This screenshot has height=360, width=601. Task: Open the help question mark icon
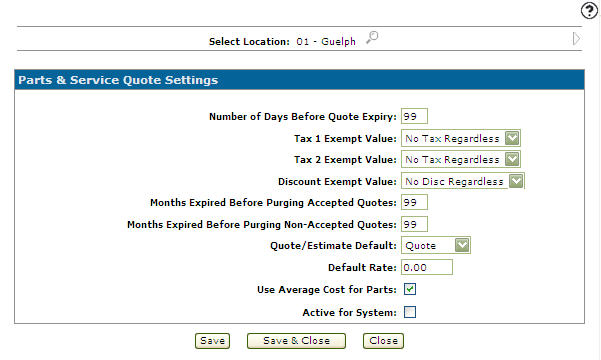pyautogui.click(x=589, y=10)
